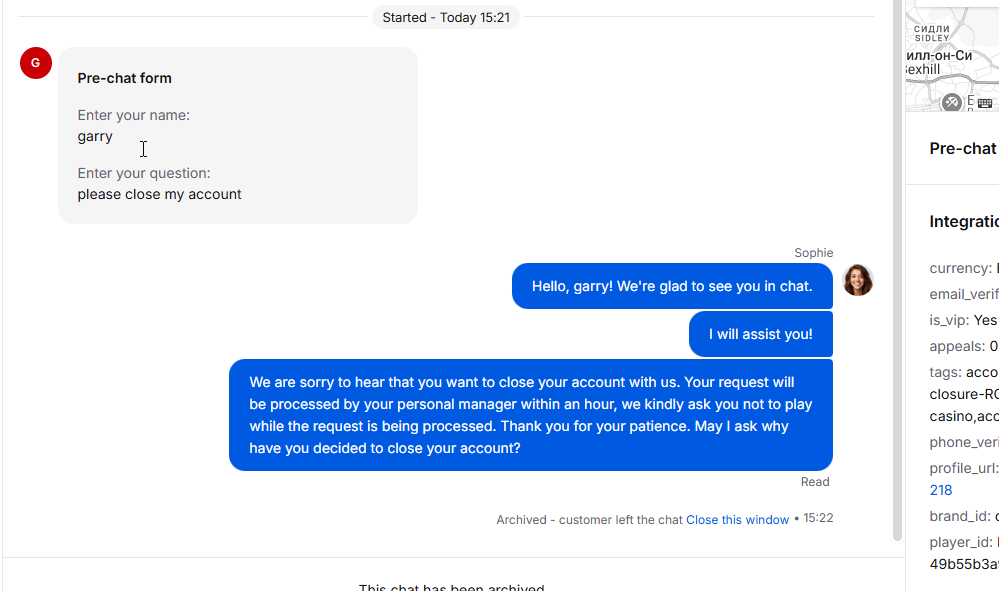The image size is (999, 591).
Task: Click the Pre-chat section heading in sidebar
Action: [x=963, y=148]
